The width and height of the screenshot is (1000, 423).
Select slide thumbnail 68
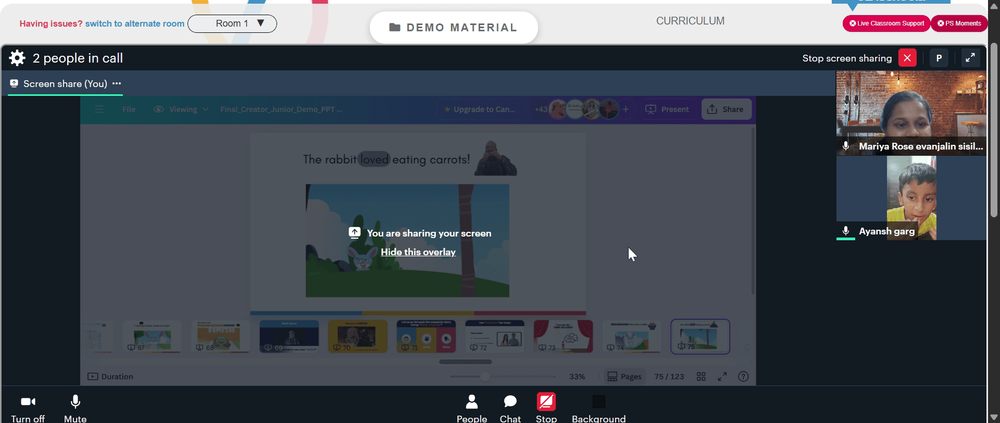tap(221, 336)
